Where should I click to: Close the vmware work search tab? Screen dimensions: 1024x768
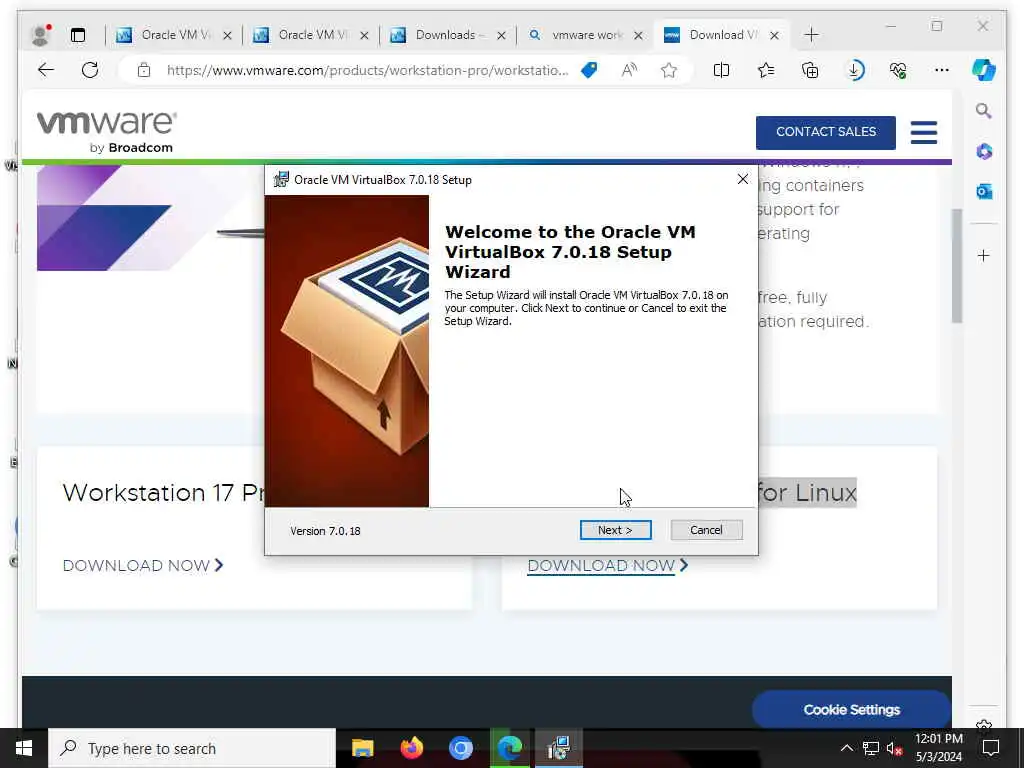coord(638,35)
